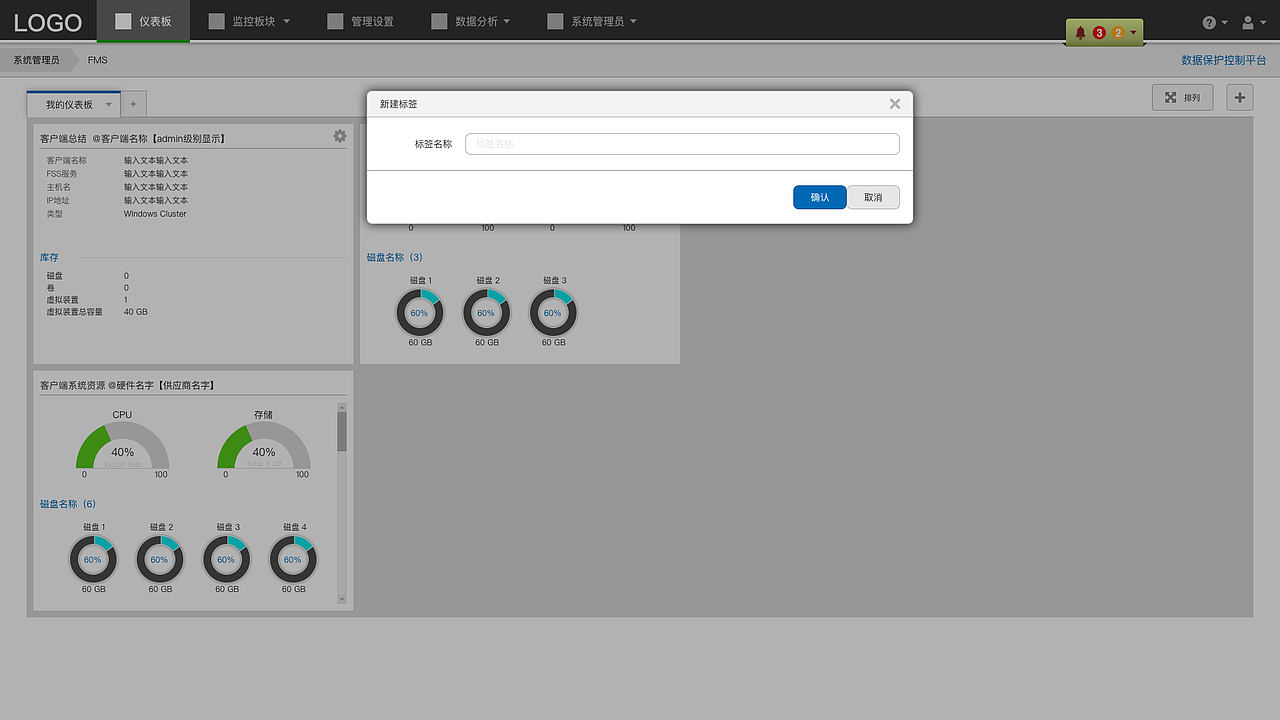The height and width of the screenshot is (720, 1280).
Task: Click the orange badge showing 2 warnings
Action: pos(1118,33)
